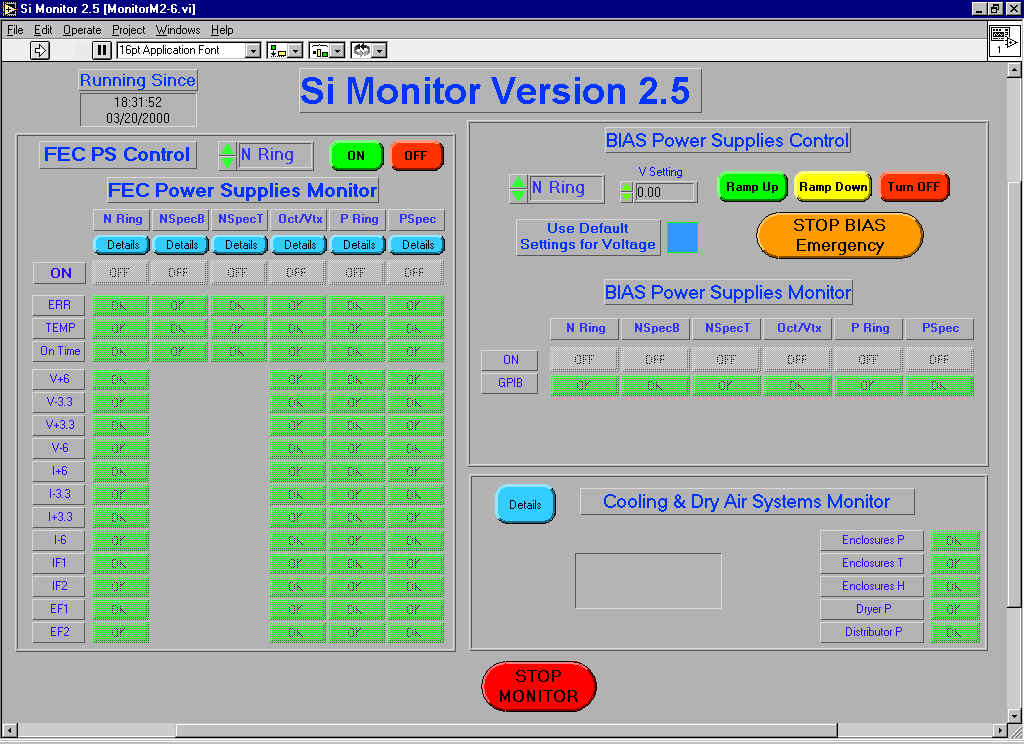Click the V Setting increment stepper
This screenshot has height=744, width=1024.
(x=626, y=187)
